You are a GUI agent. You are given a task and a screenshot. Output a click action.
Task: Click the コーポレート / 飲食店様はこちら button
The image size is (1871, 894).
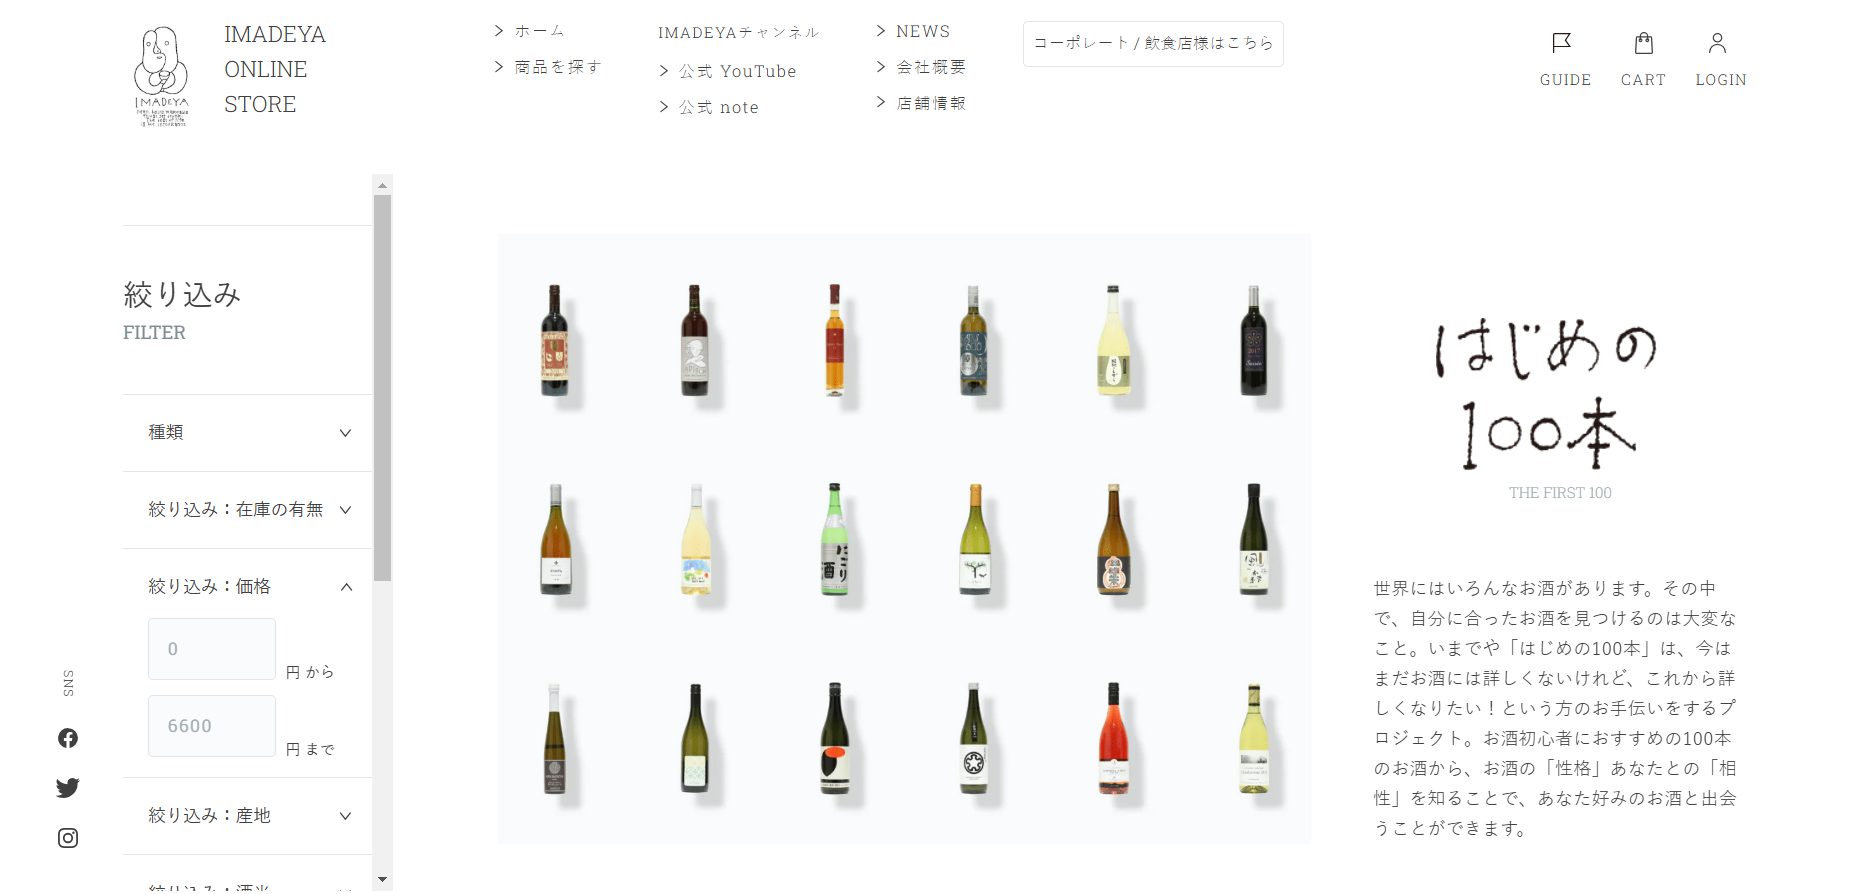coord(1153,44)
